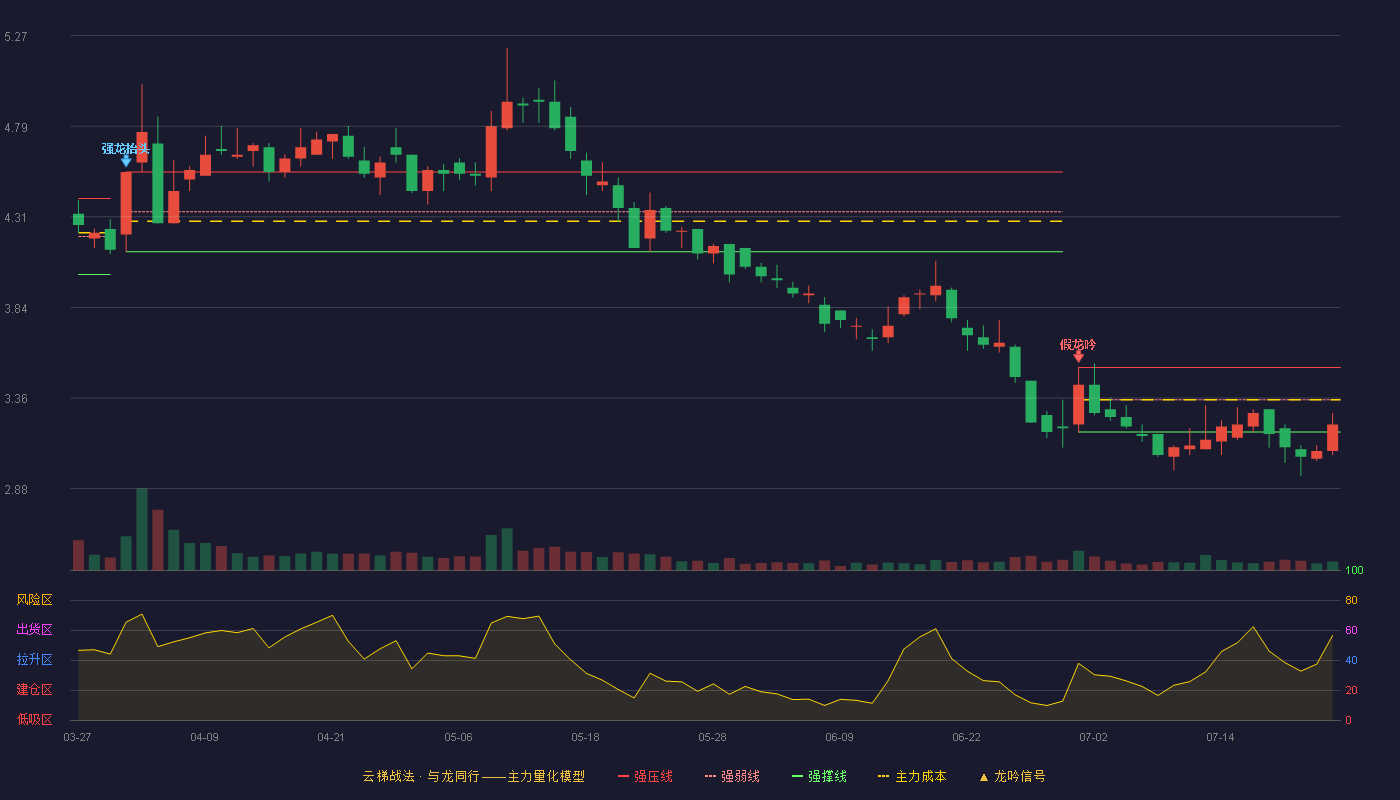Click the 2.88 price axis label
The width and height of the screenshot is (1400, 800).
point(16,490)
